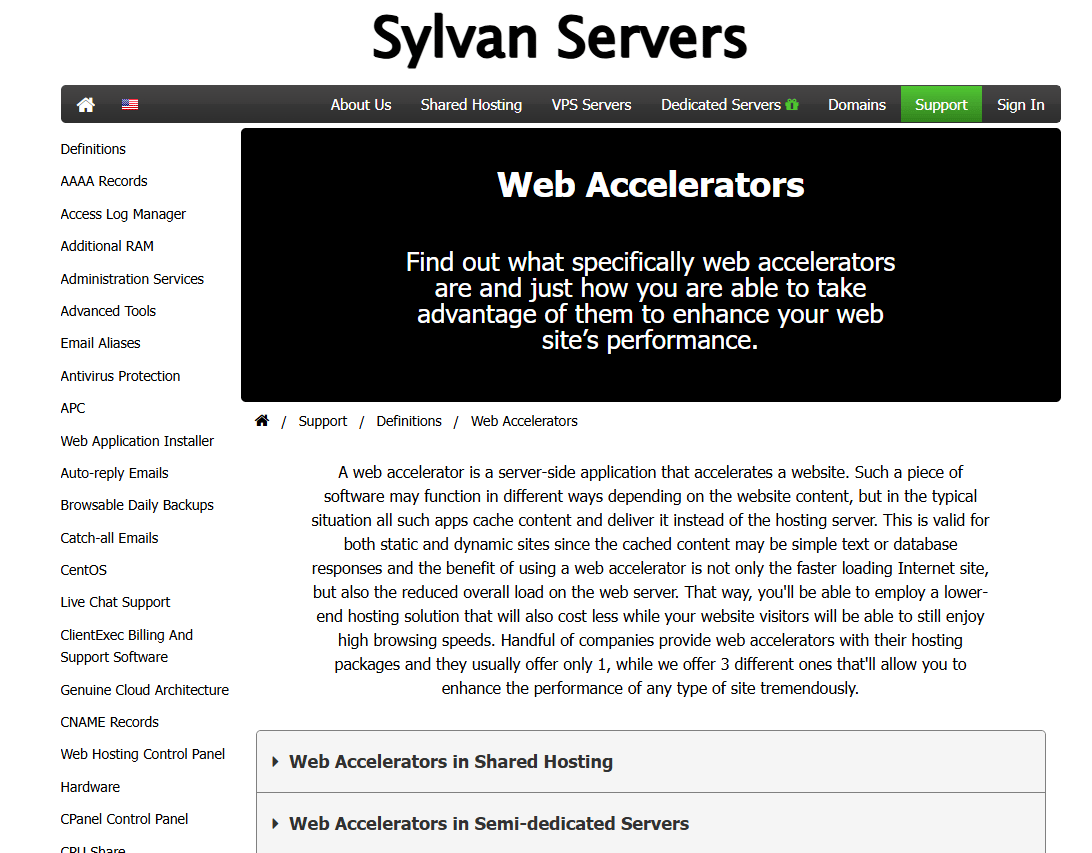Click the APC sidebar link
Image resolution: width=1092 pixels, height=853 pixels.
[73, 408]
